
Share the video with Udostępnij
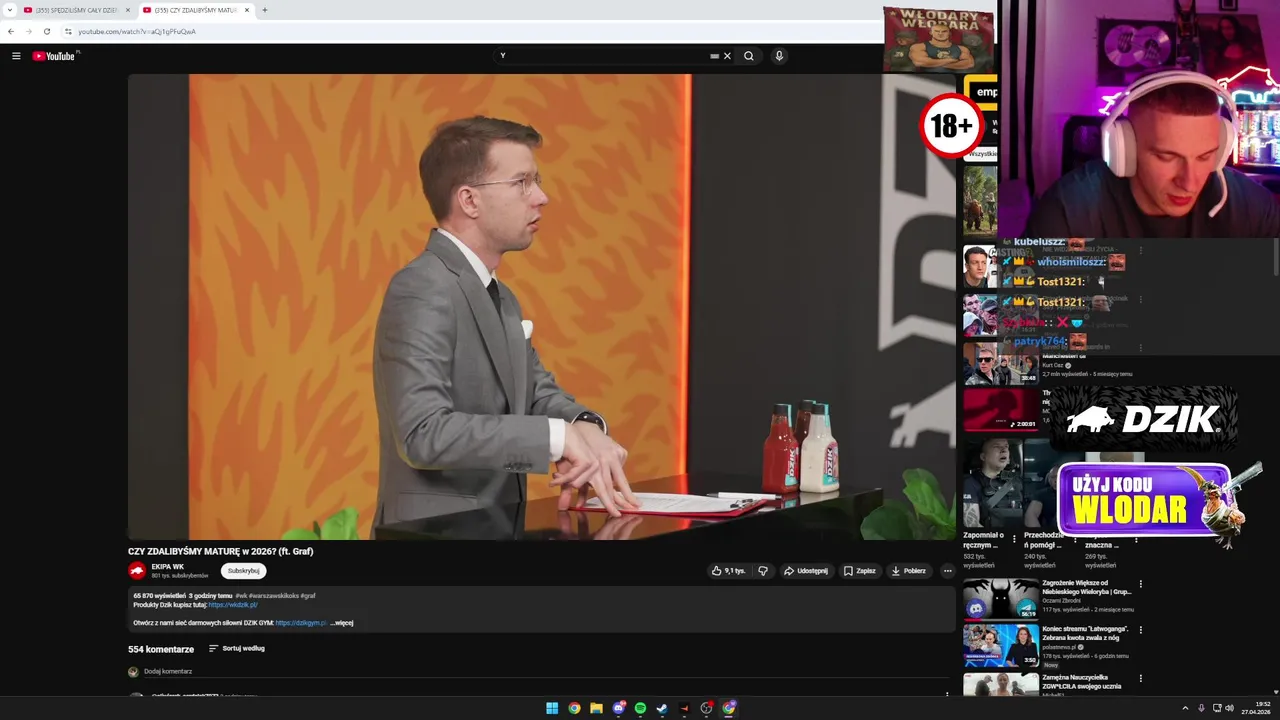806,571
